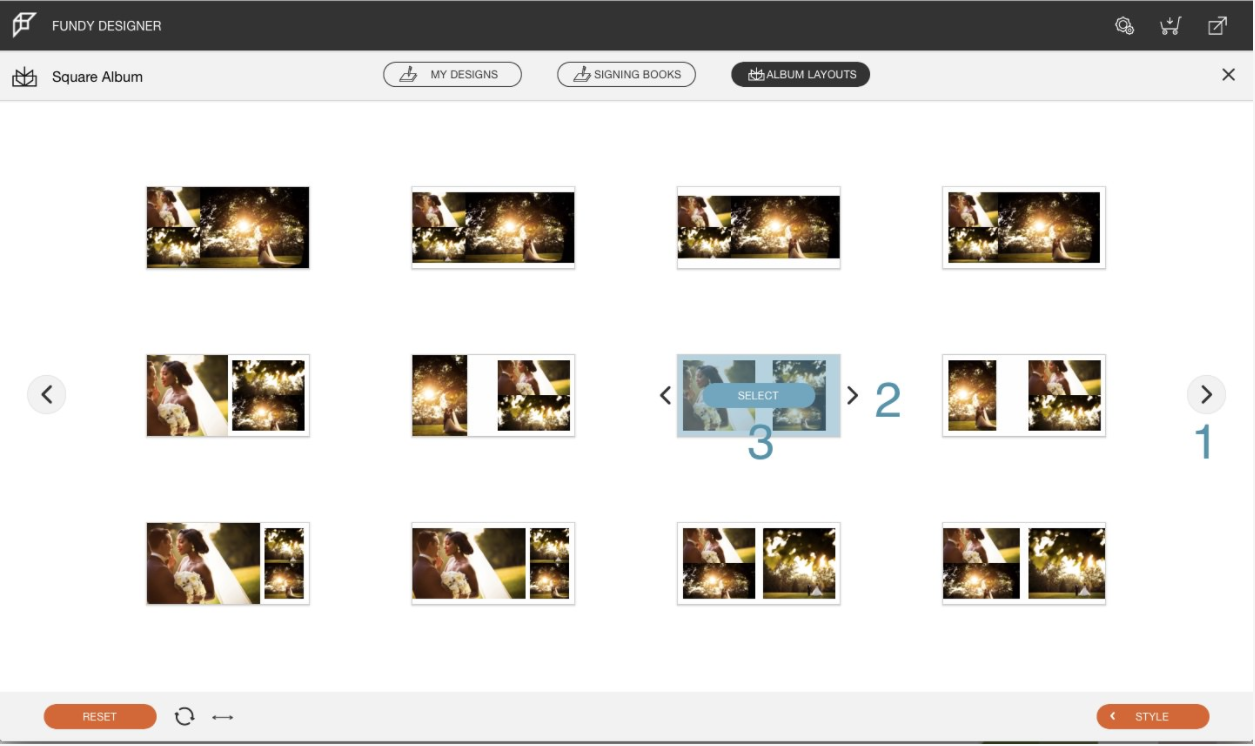Viewport: 1255px width, 746px height.
Task: Click the back chevron inside the Style button
Action: pos(1115,716)
